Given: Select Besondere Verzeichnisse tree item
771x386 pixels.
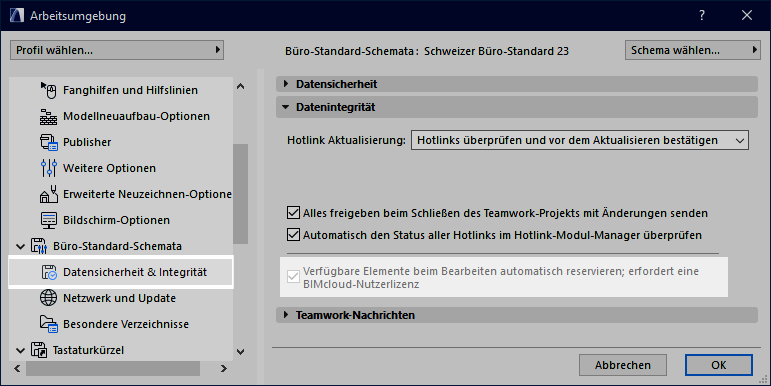Looking at the screenshot, I should pos(126,324).
